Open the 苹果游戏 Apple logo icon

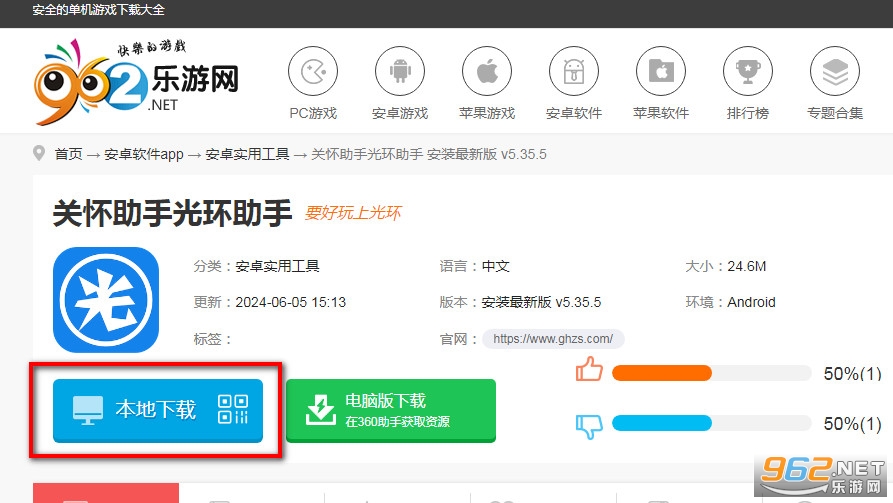pos(487,72)
